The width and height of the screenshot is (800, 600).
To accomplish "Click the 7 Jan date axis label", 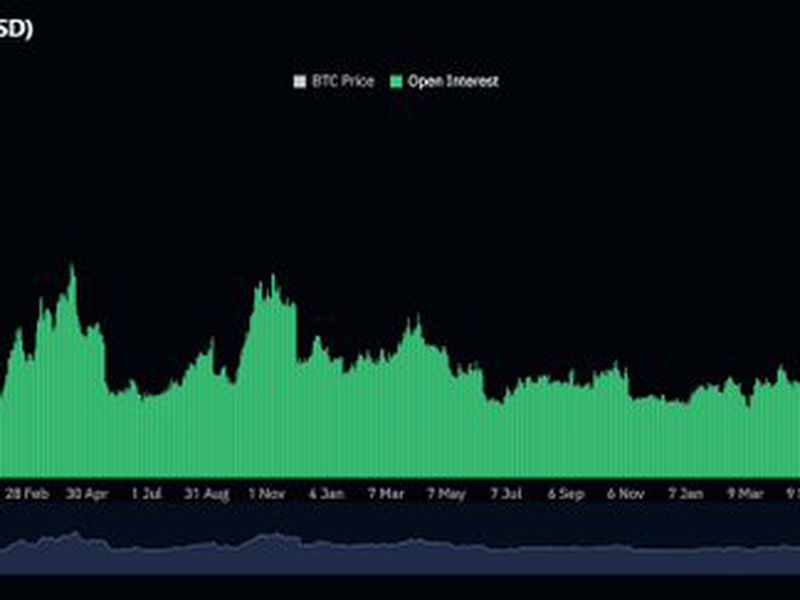I will (x=686, y=493).
